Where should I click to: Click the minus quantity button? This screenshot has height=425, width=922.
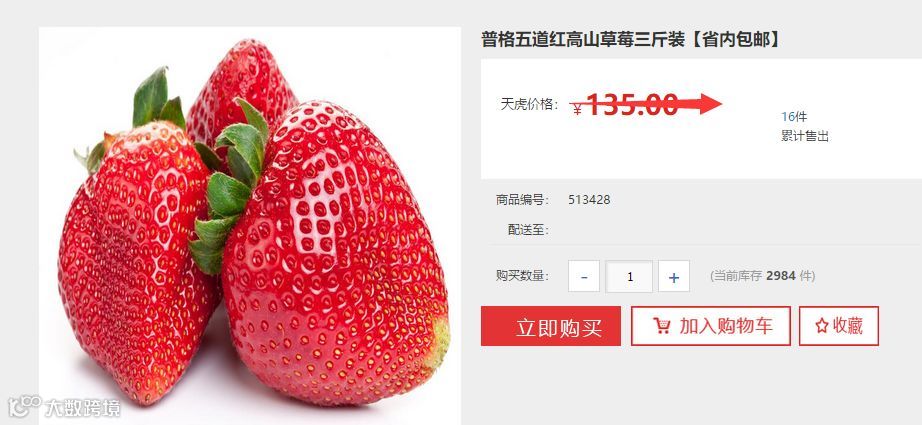(584, 276)
